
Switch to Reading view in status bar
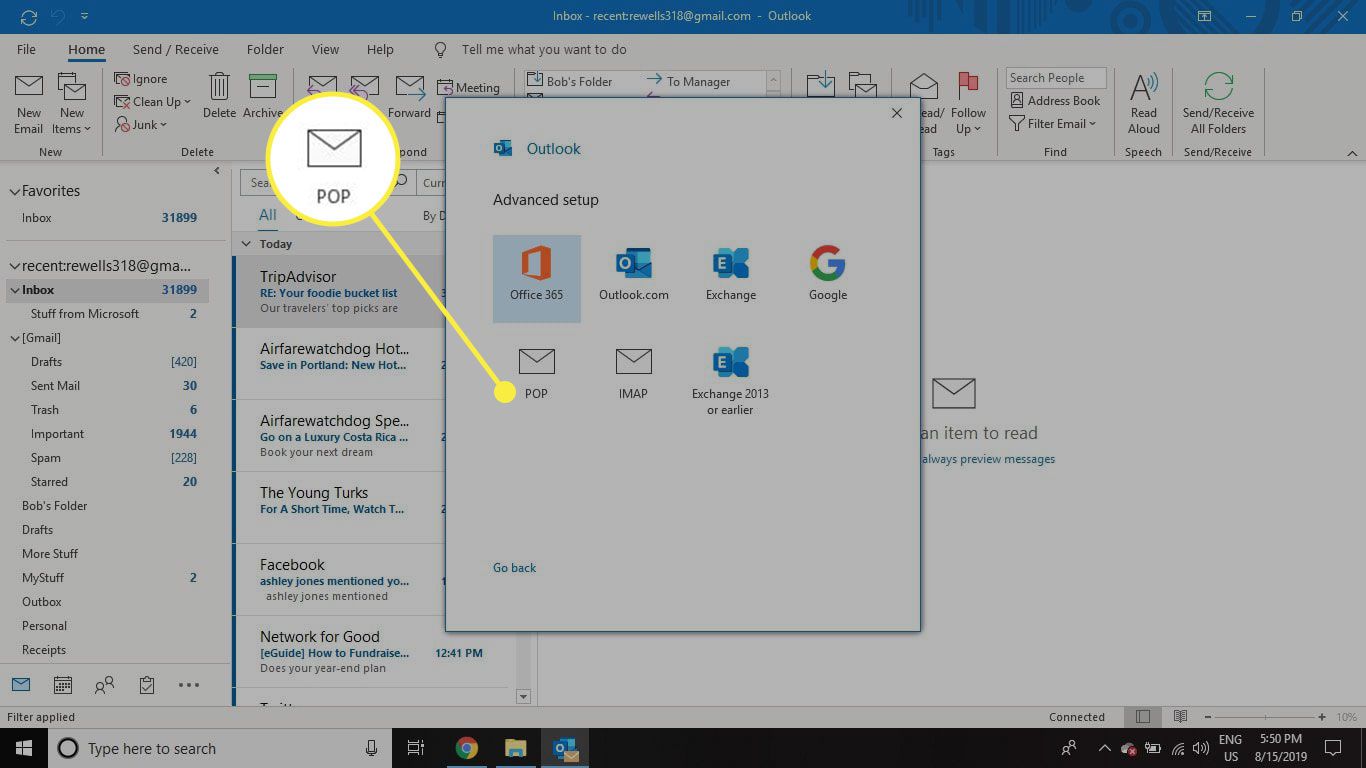pyautogui.click(x=1180, y=716)
